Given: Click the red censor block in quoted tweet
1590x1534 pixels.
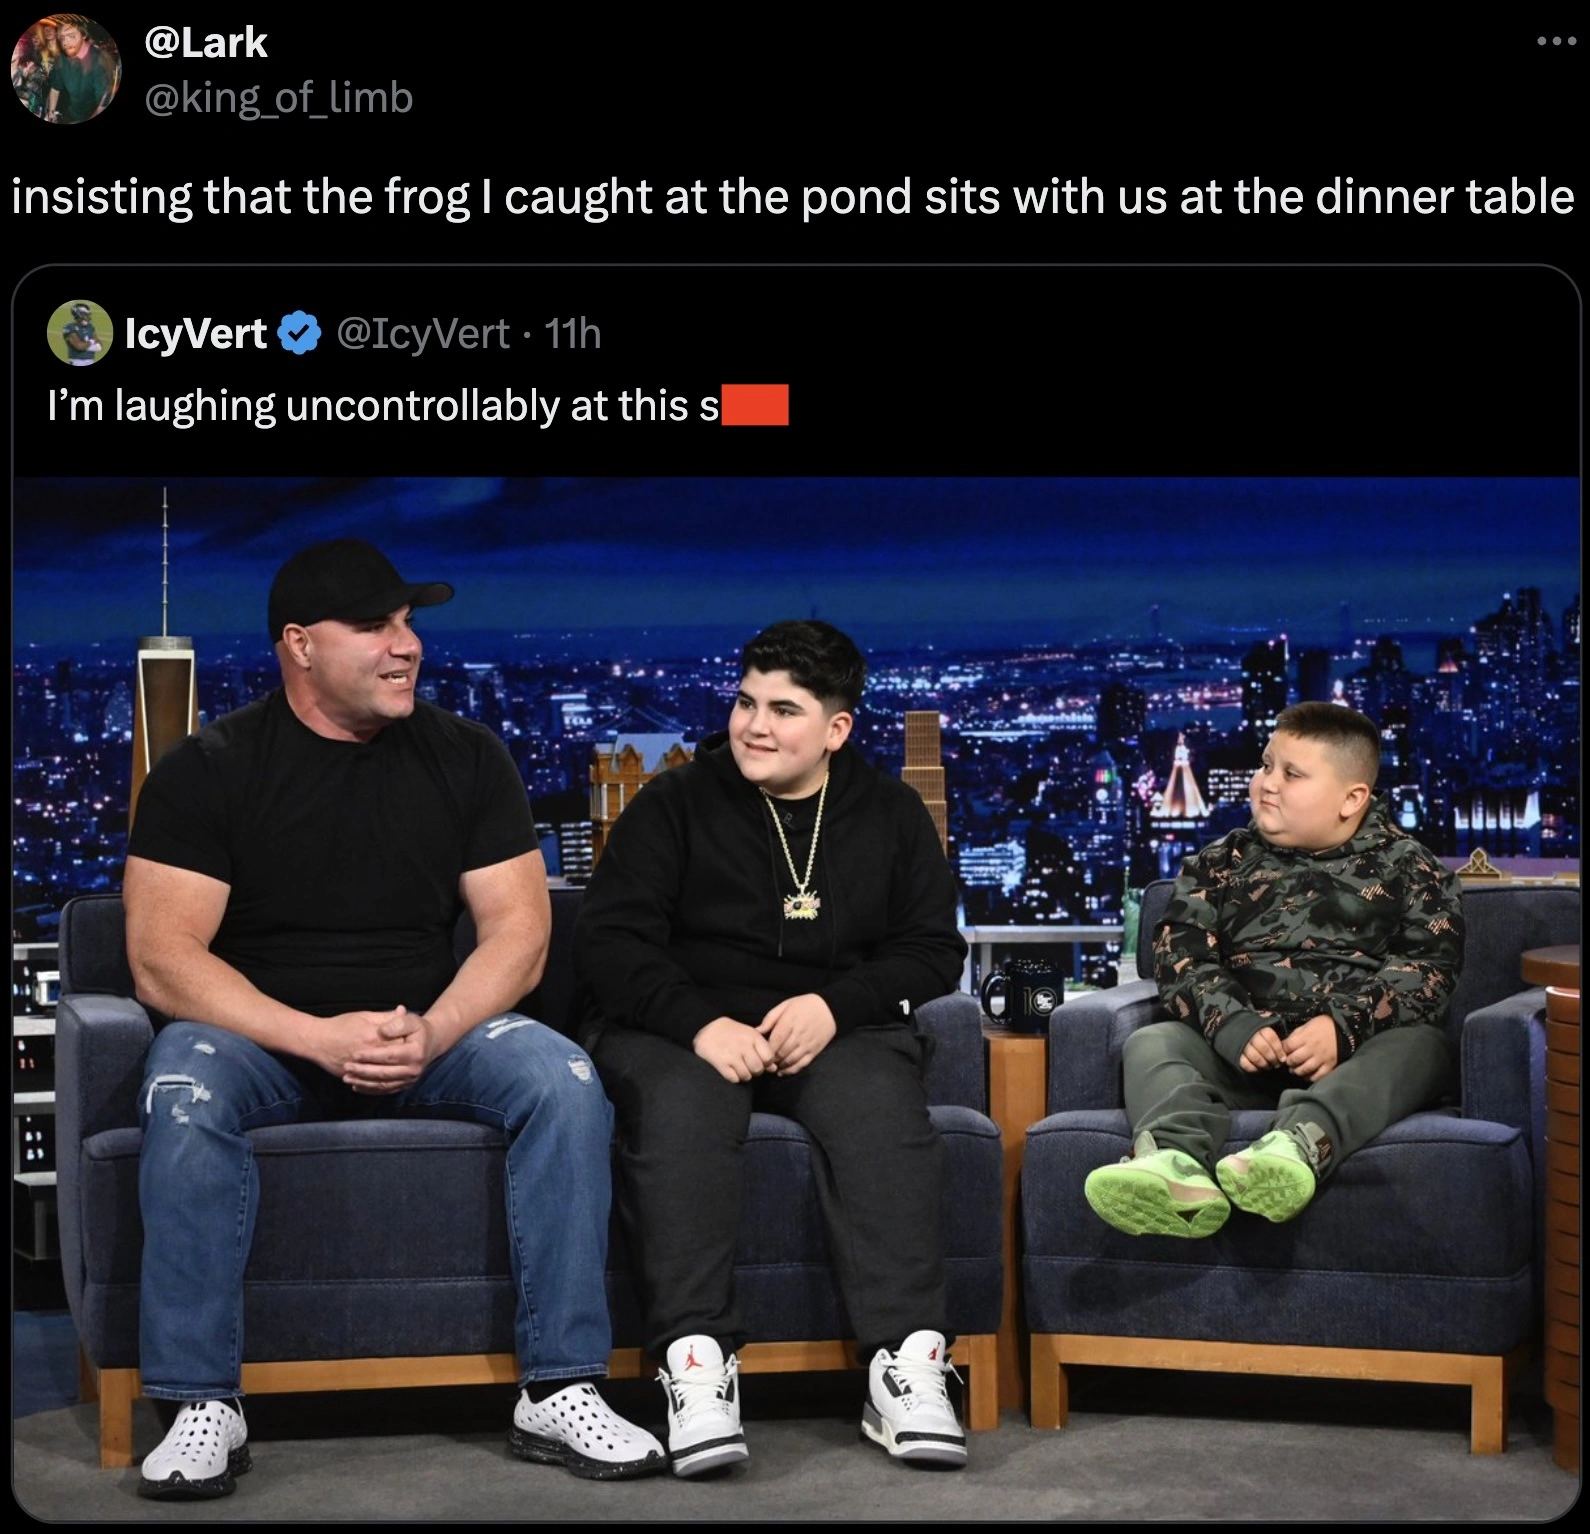Looking at the screenshot, I should click(x=755, y=405).
